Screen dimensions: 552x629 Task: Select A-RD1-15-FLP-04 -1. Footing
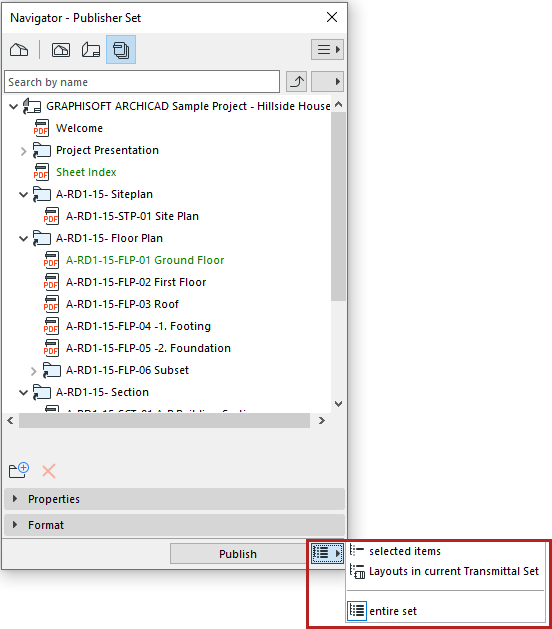[x=138, y=327]
